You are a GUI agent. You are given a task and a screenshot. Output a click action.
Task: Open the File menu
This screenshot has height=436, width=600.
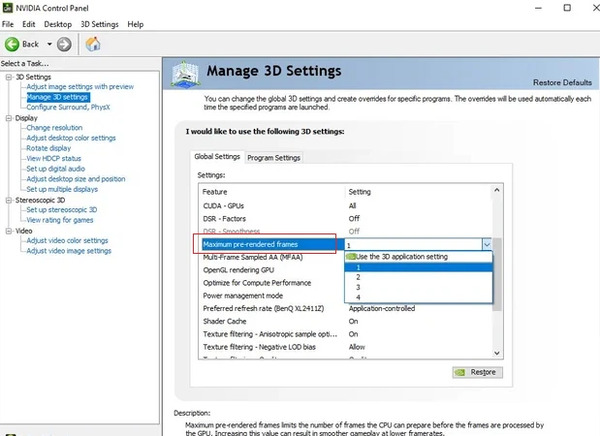pos(8,24)
